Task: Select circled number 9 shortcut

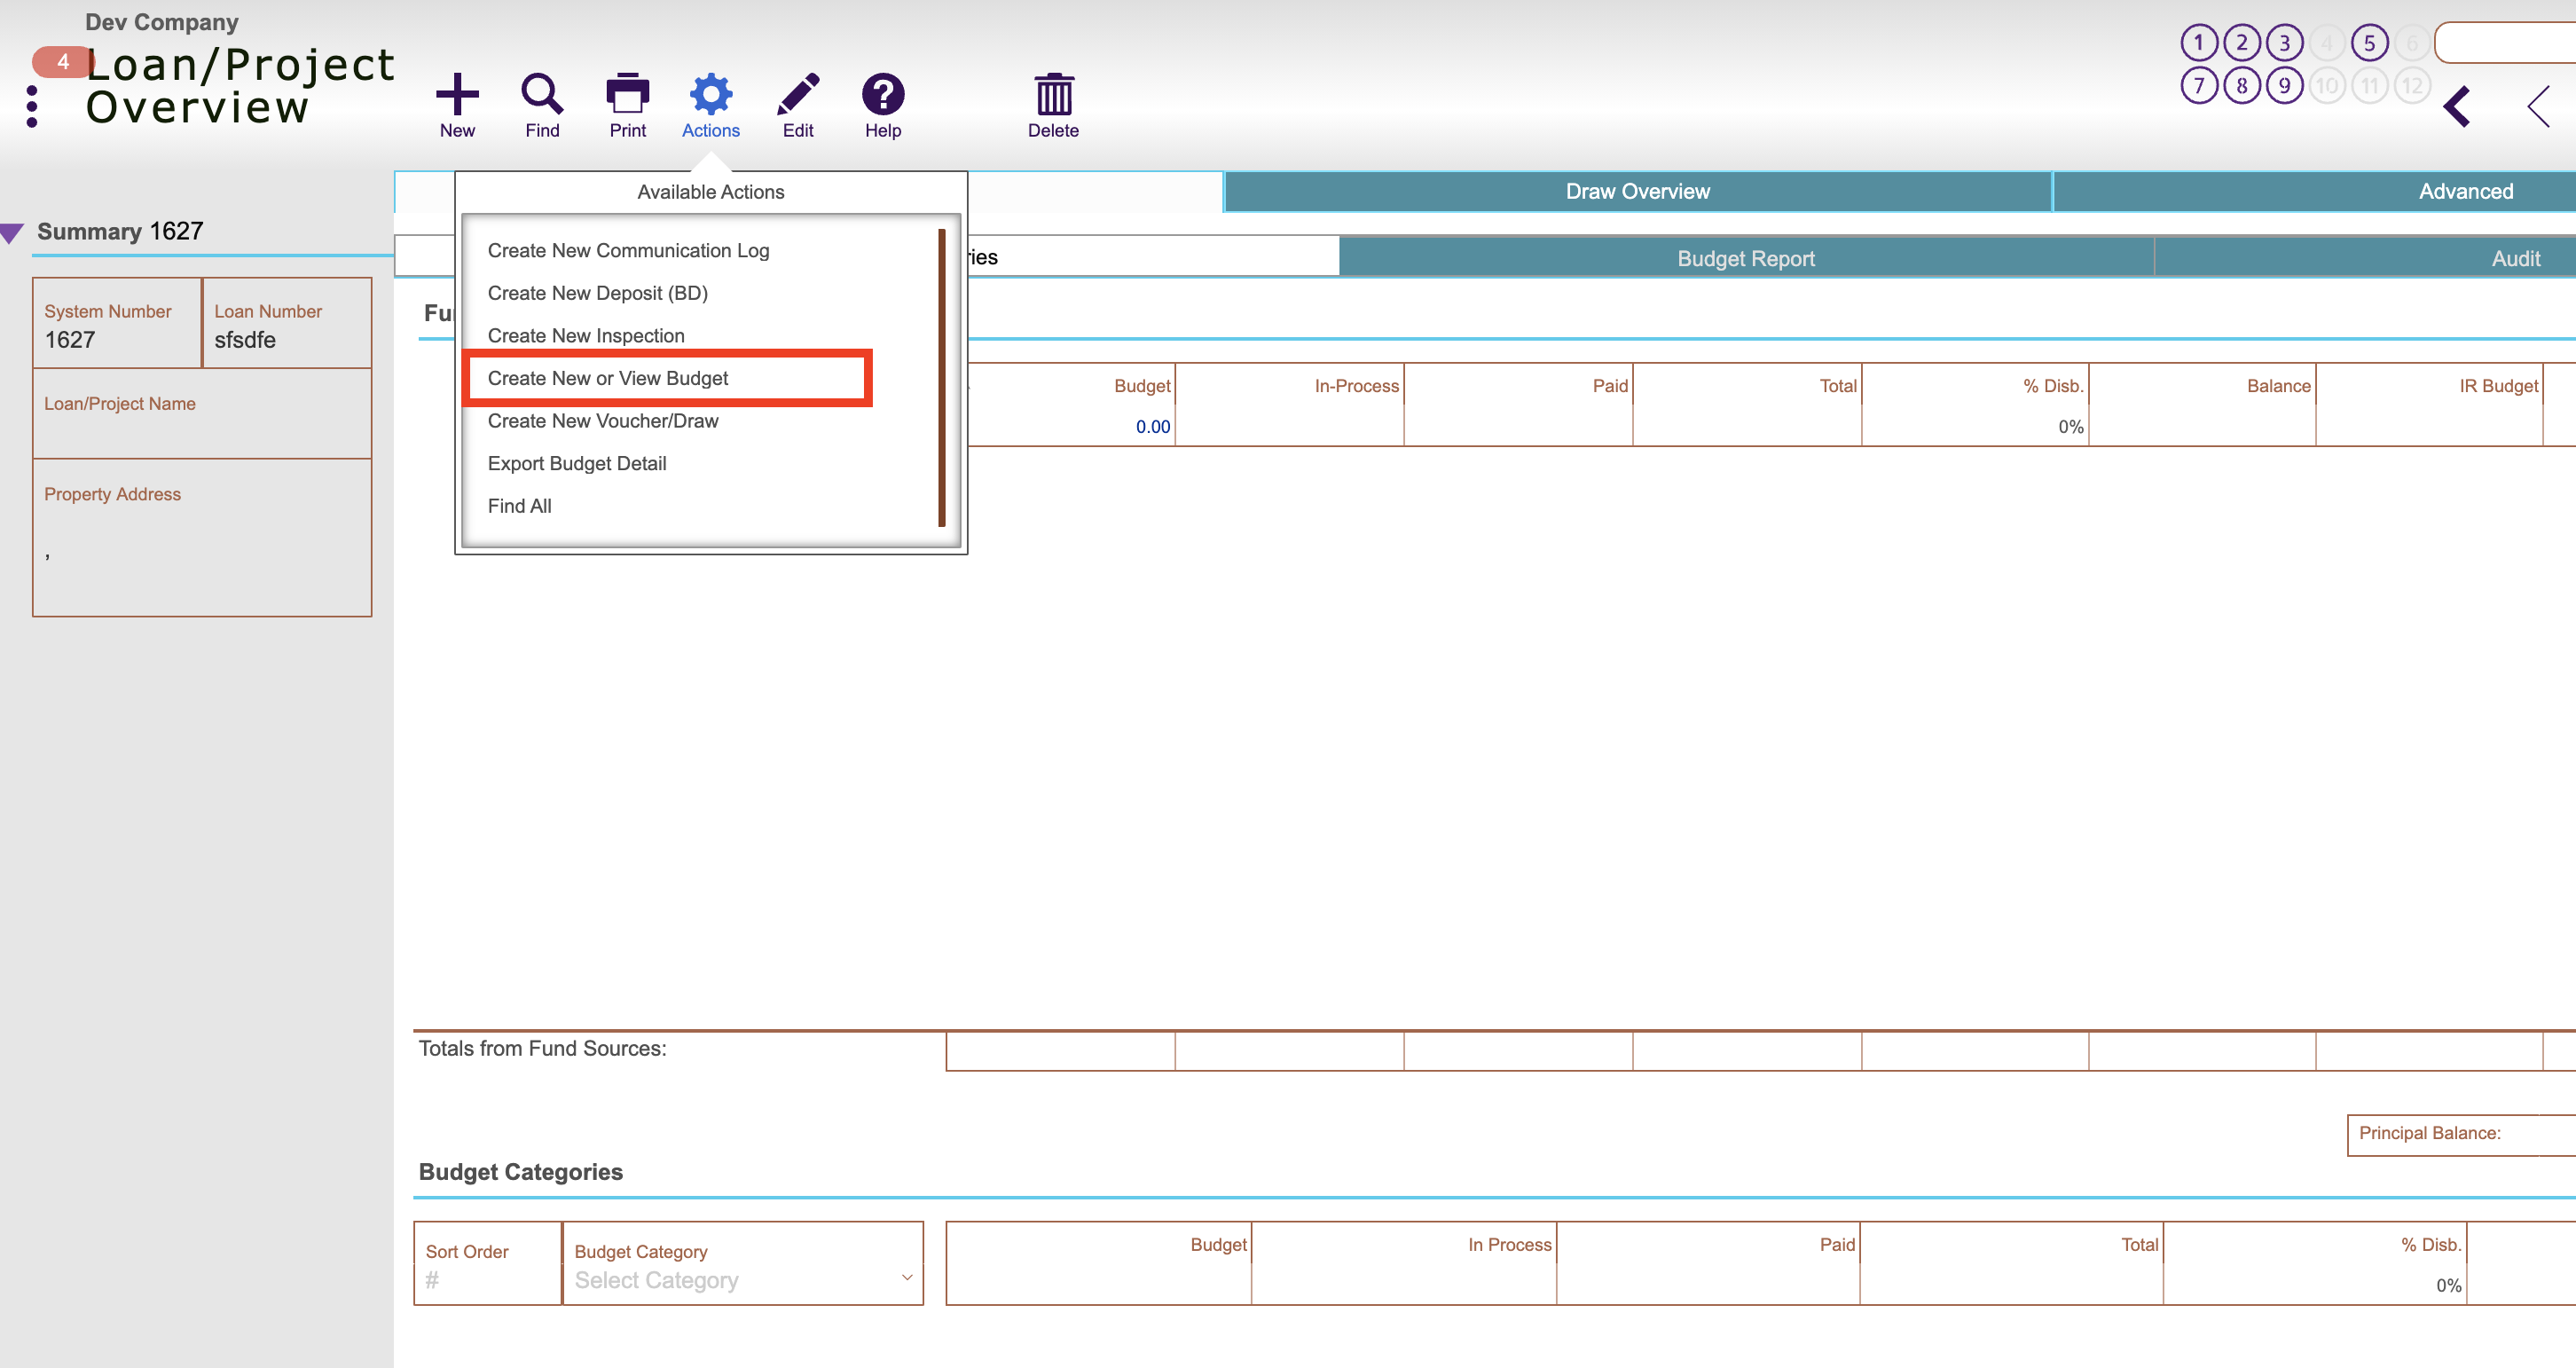Action: pos(2284,86)
